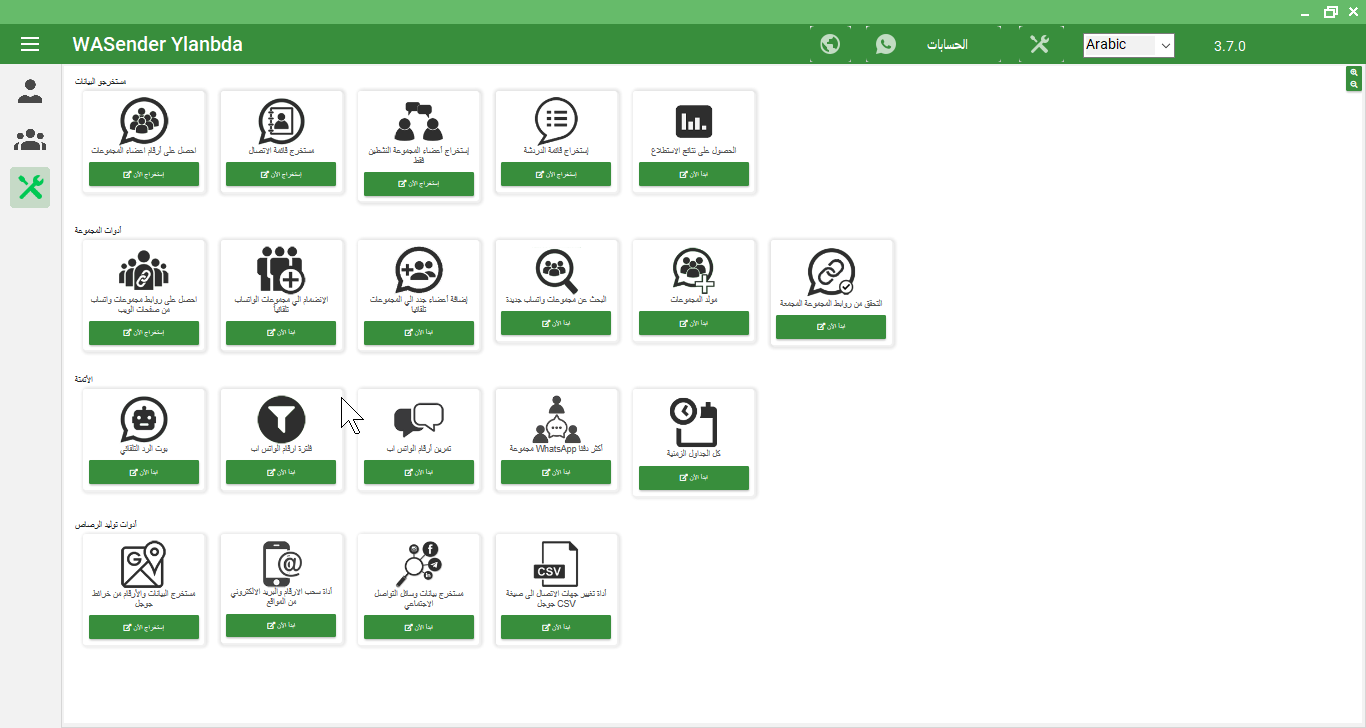Click start button under number filter card

(281, 472)
